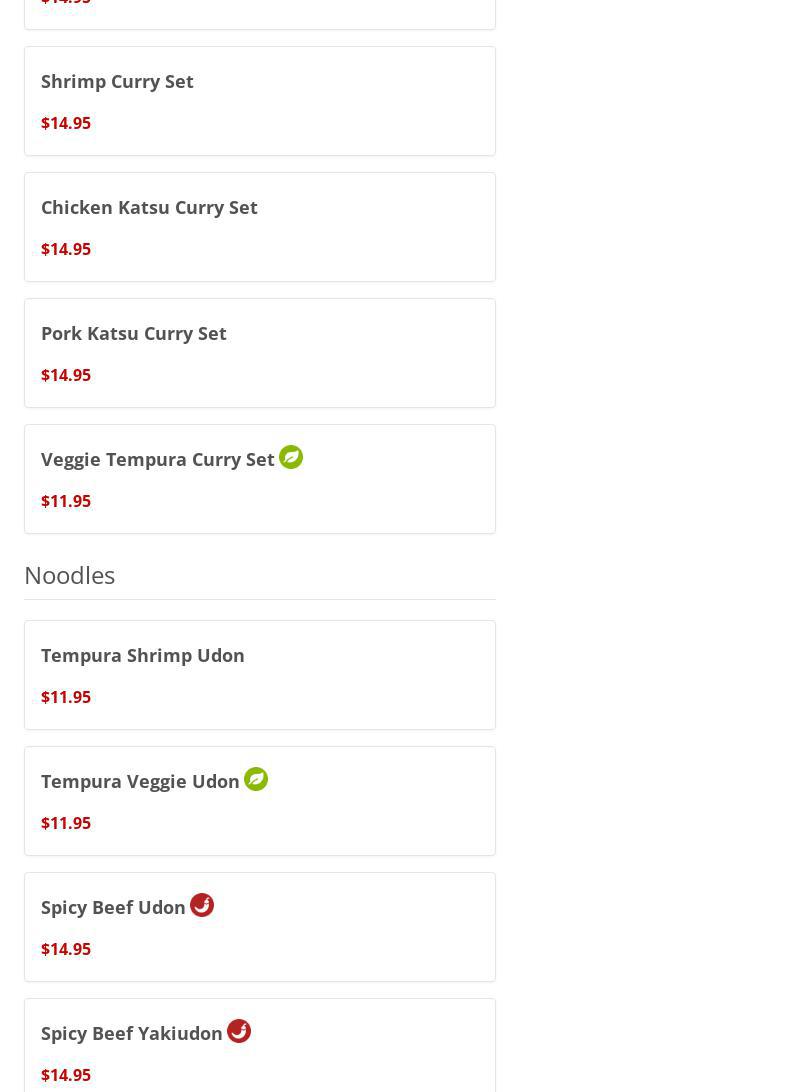Click the spicy chili icon beside Spicy Beef Udon
This screenshot has height=1092, width=785.
(x=202, y=905)
